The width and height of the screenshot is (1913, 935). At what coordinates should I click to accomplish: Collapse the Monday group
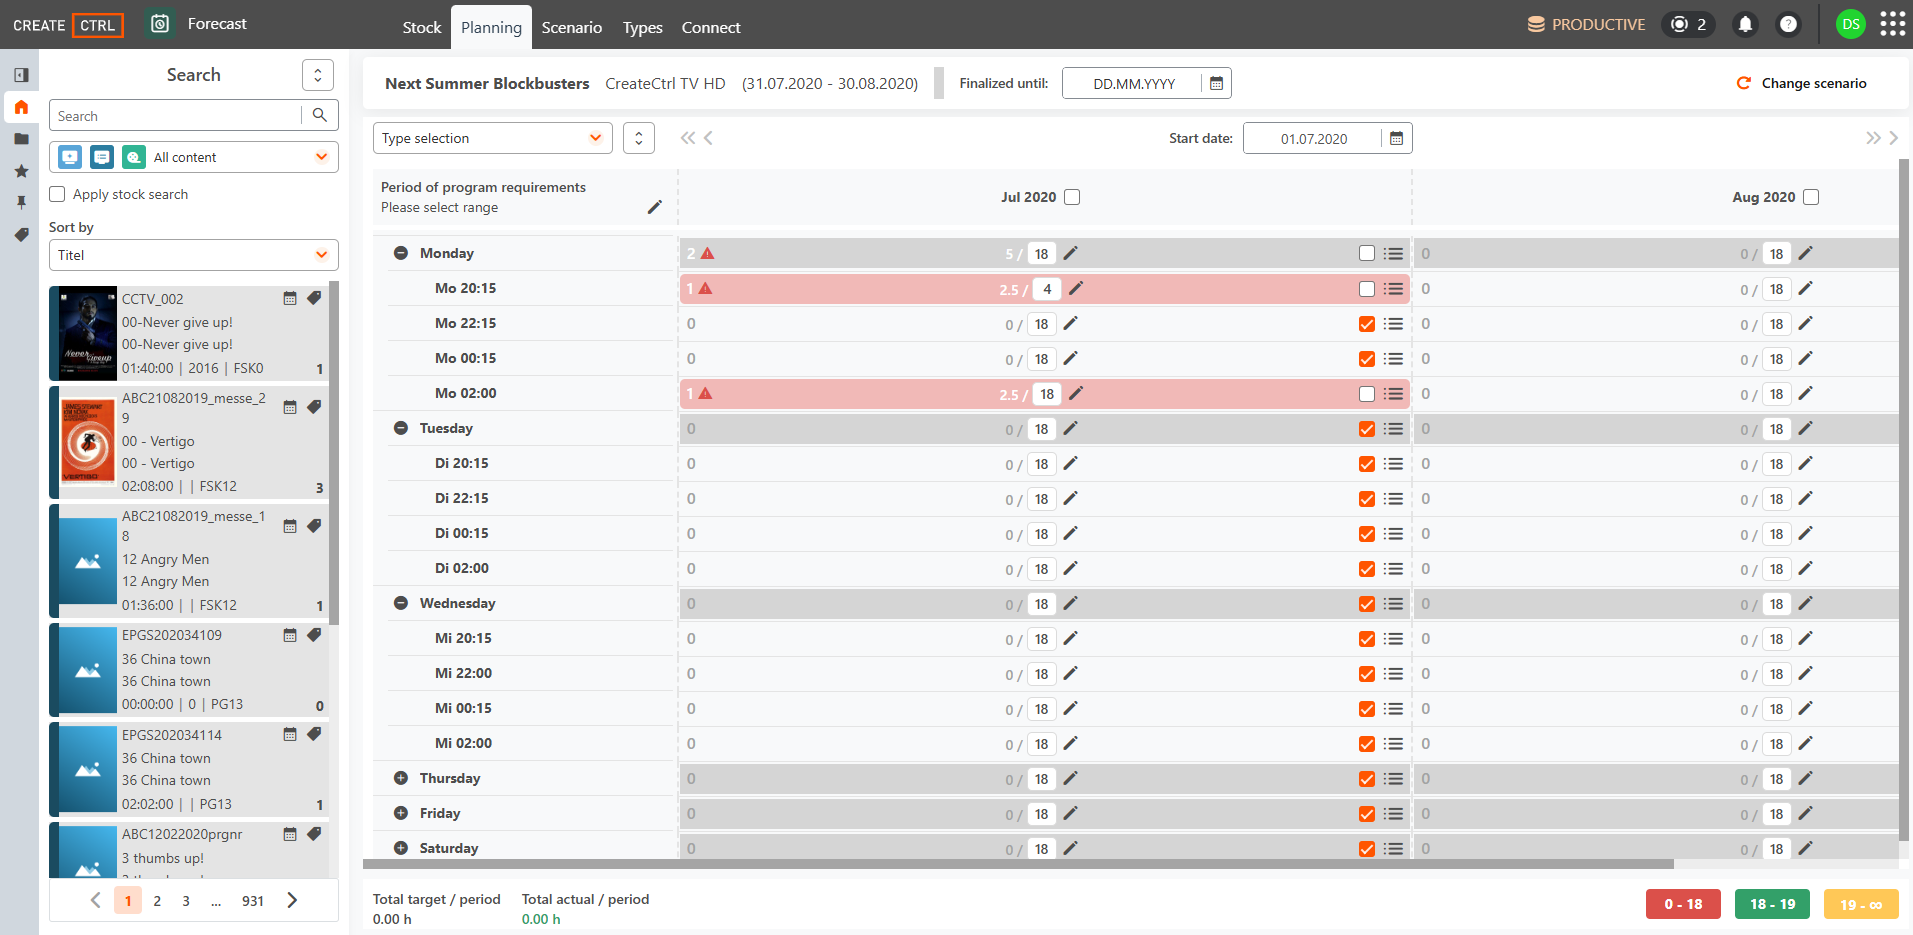(x=401, y=253)
